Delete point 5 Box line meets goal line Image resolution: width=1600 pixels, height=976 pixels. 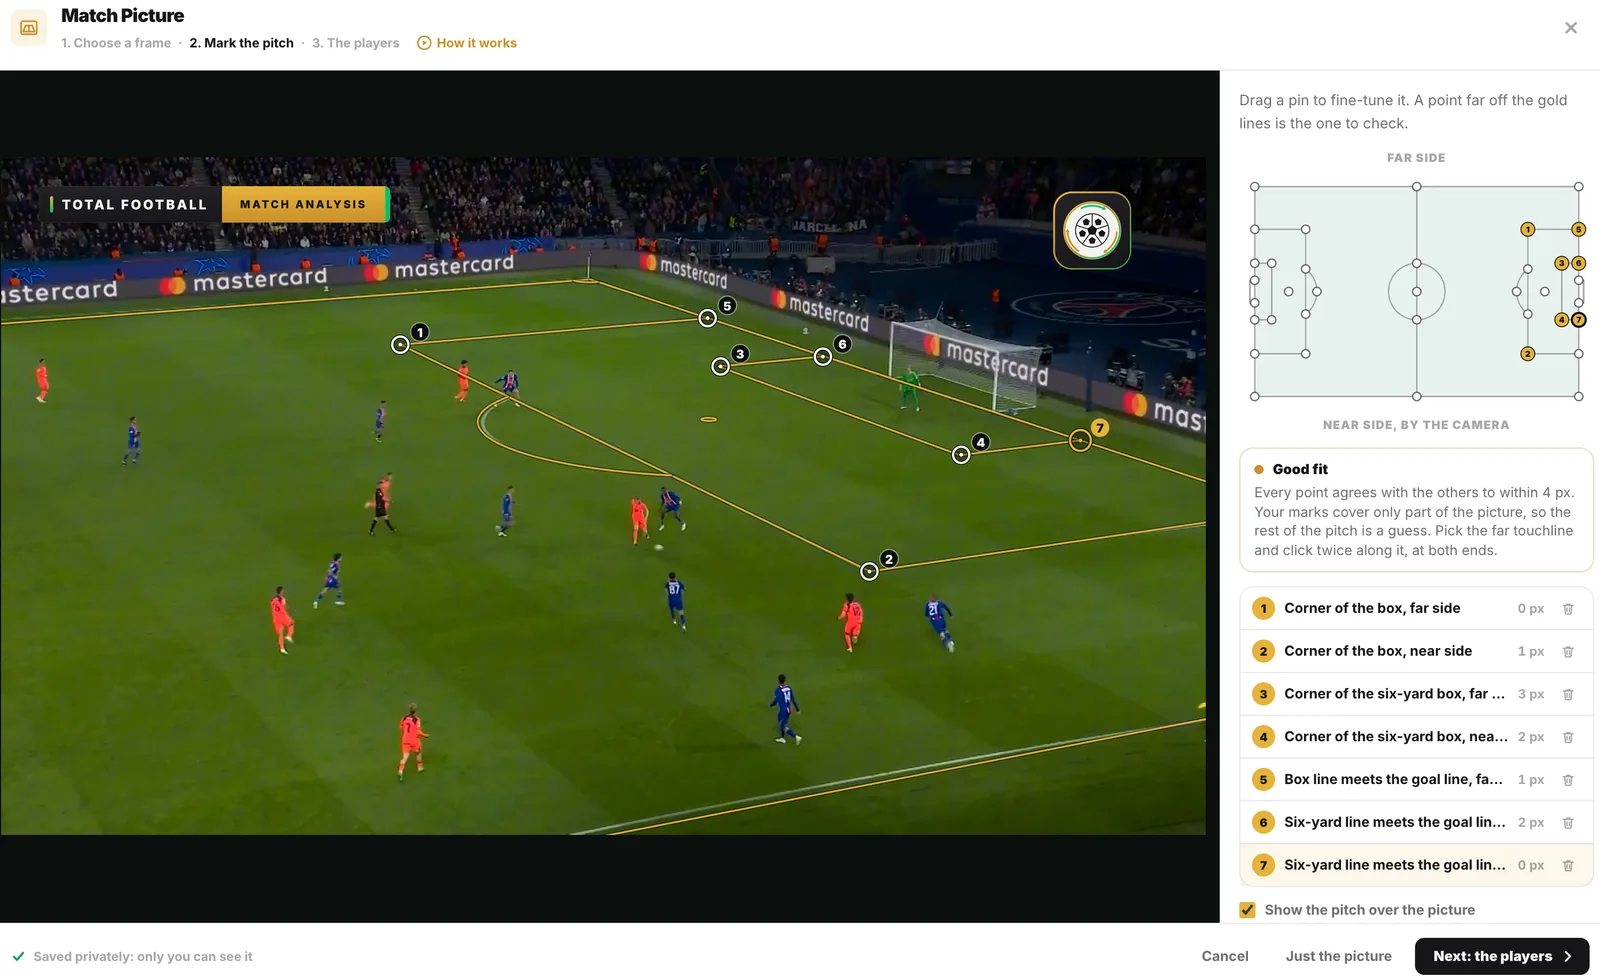click(1568, 781)
